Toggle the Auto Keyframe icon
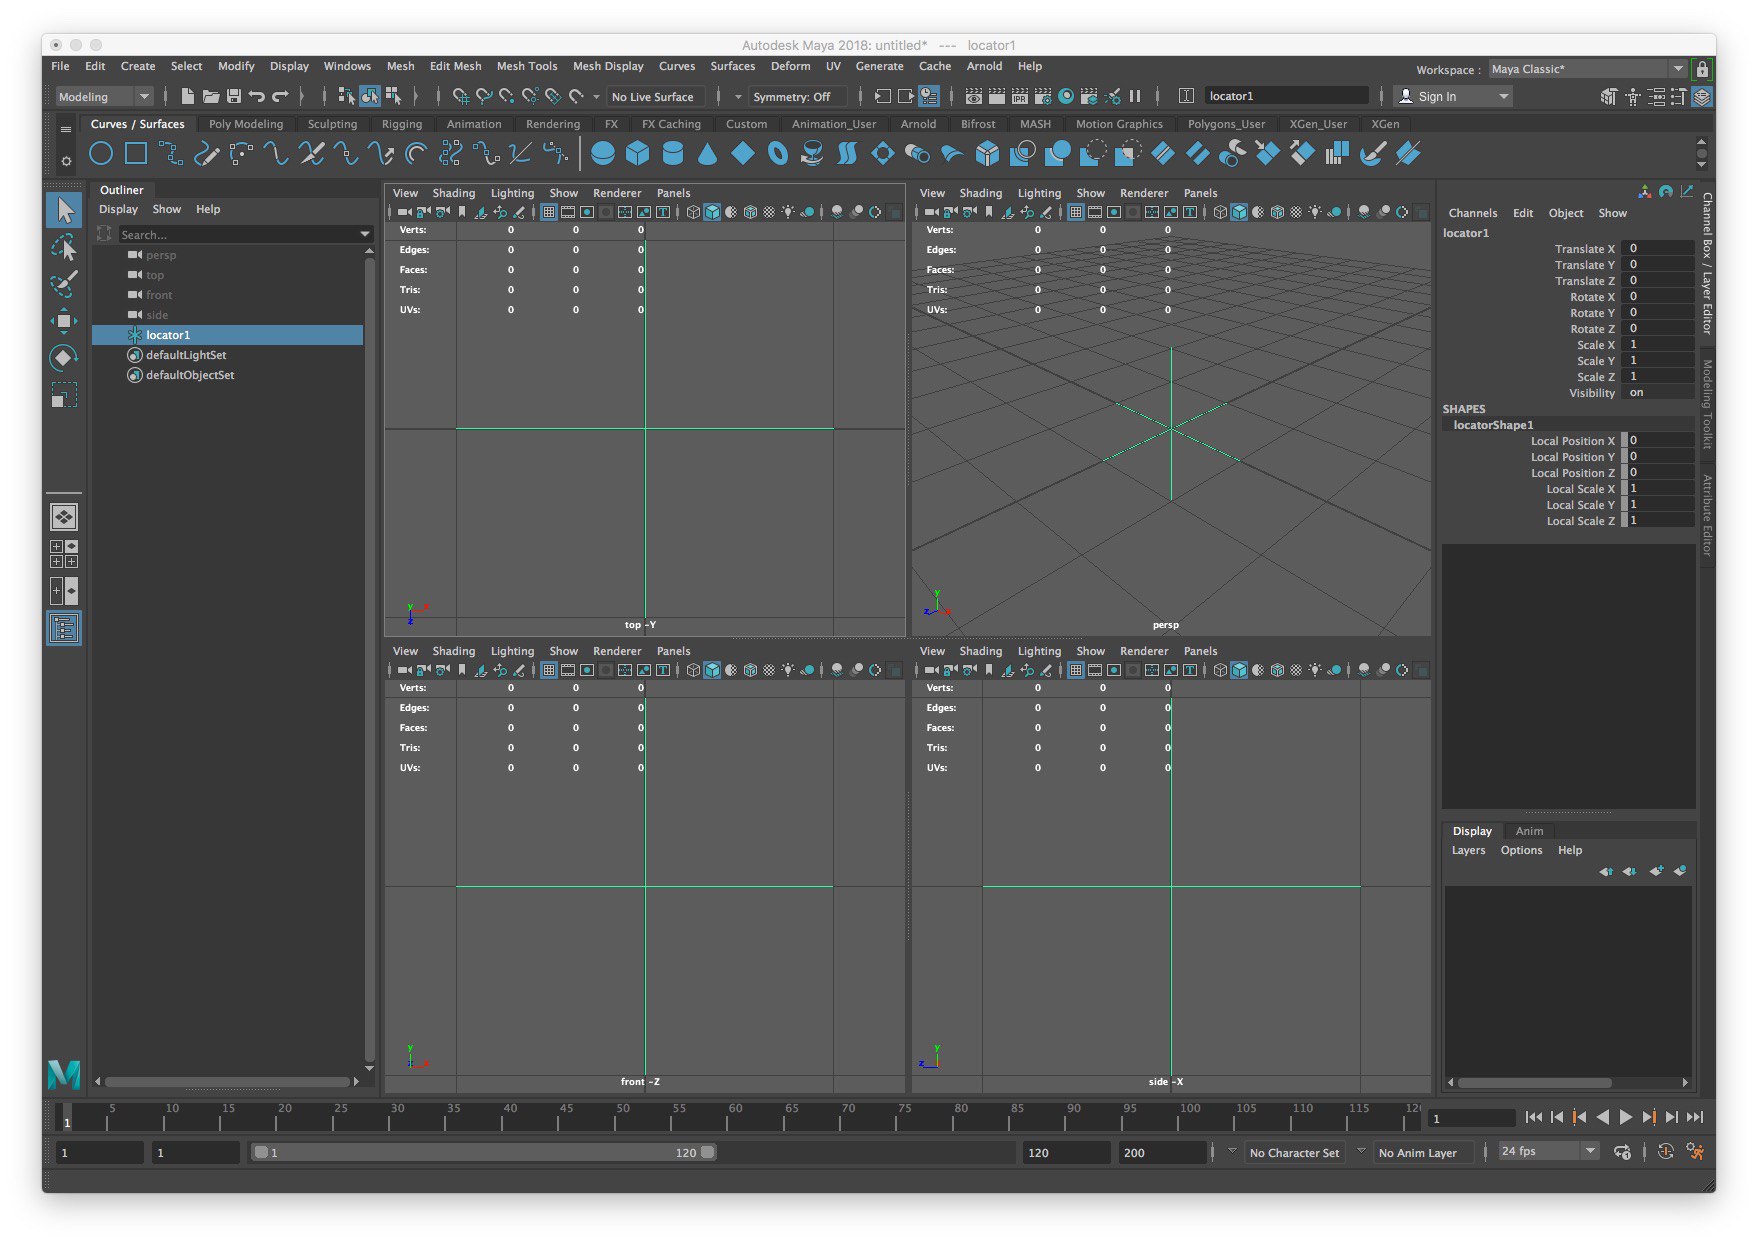The height and width of the screenshot is (1243, 1758). (1665, 1152)
